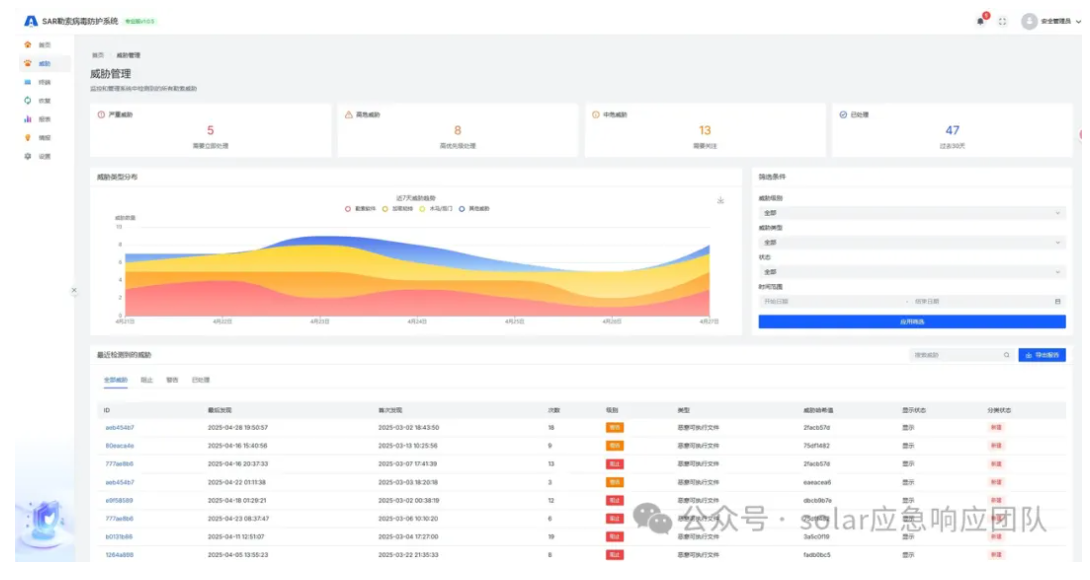The height and width of the screenshot is (580, 1090).
Task: Toggle fullscreen mode icon in header
Action: (x=1003, y=21)
